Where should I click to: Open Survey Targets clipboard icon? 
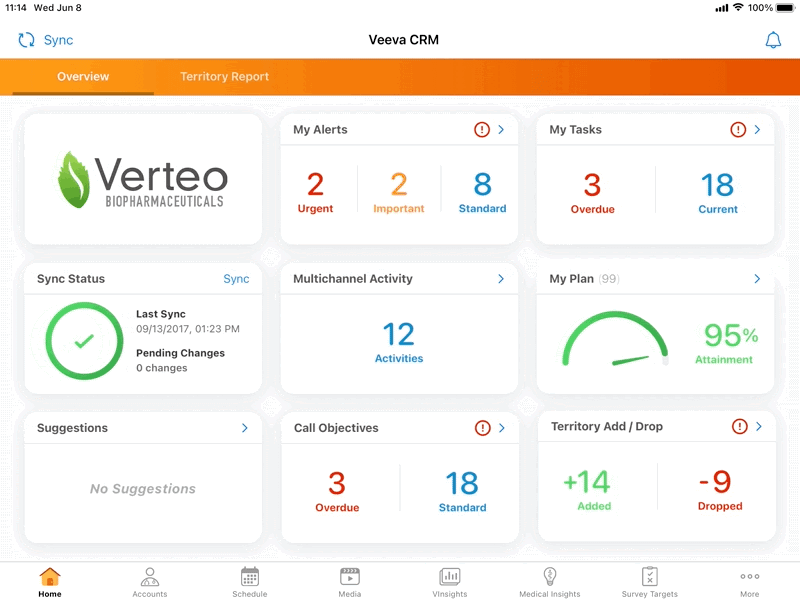[x=650, y=577]
